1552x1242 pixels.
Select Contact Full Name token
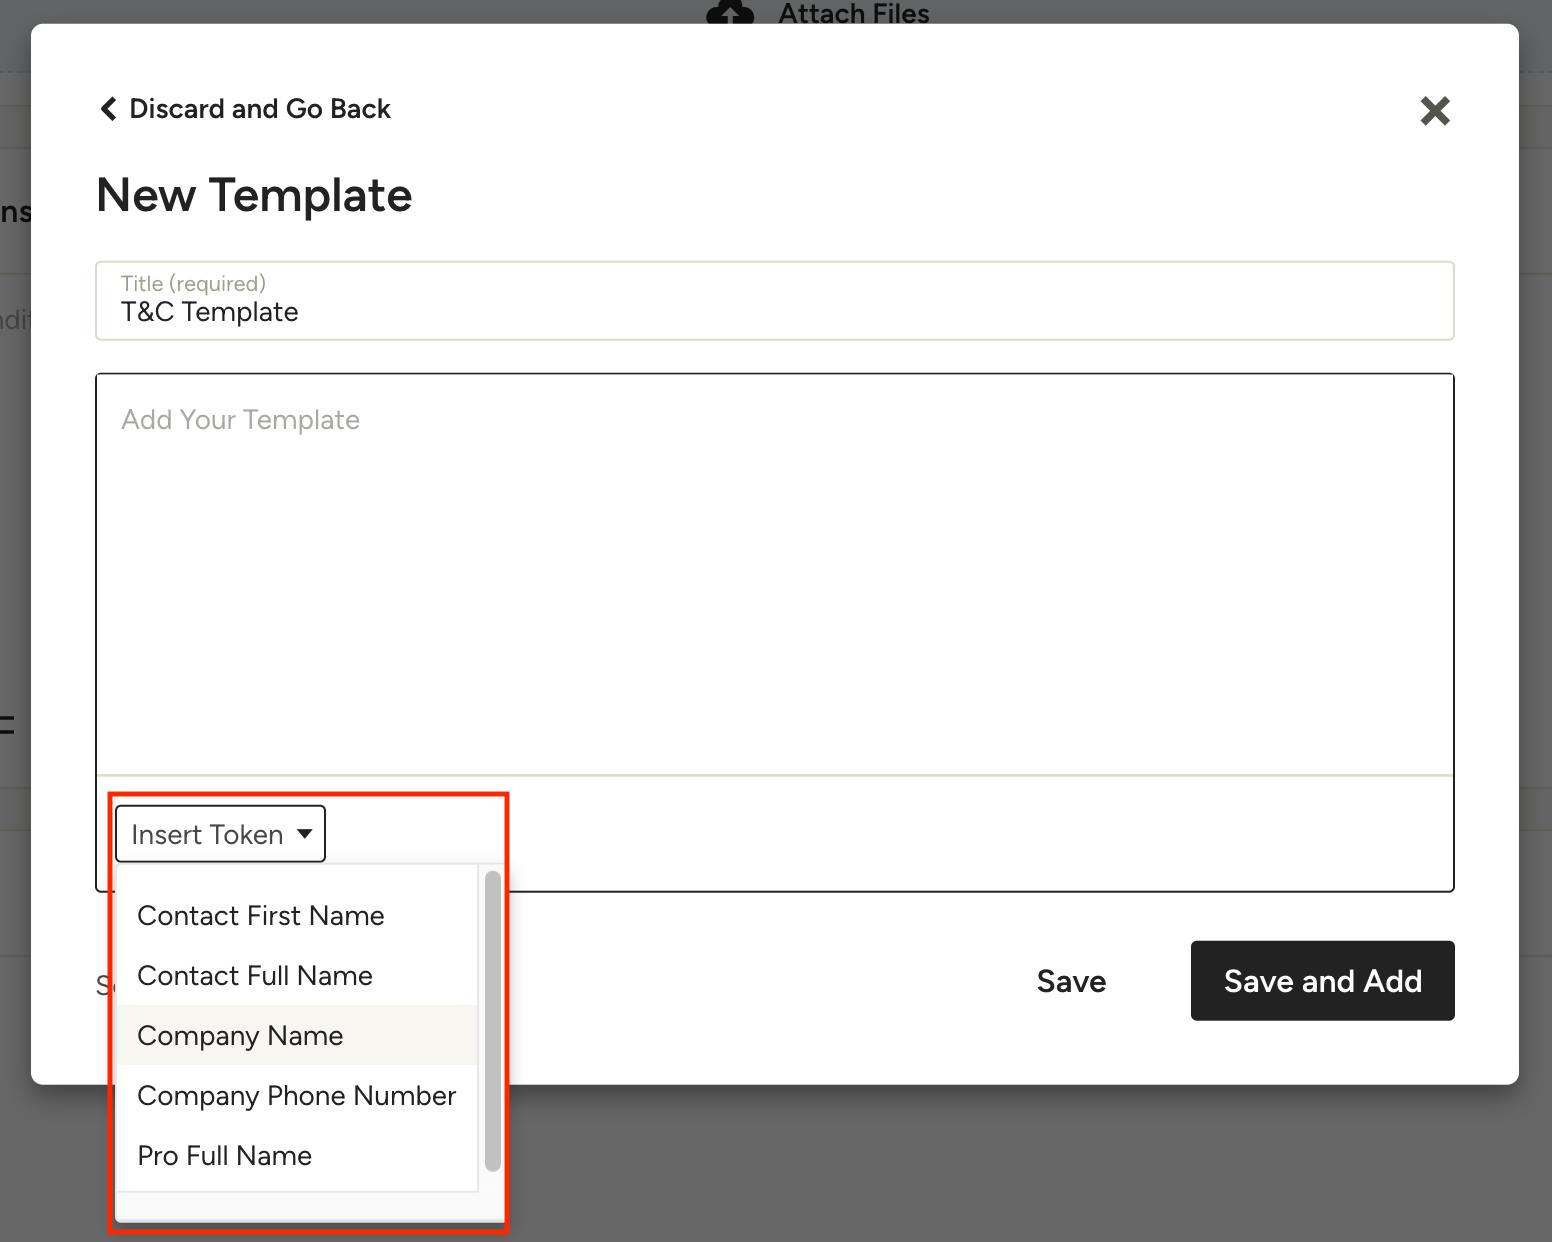pyautogui.click(x=254, y=976)
